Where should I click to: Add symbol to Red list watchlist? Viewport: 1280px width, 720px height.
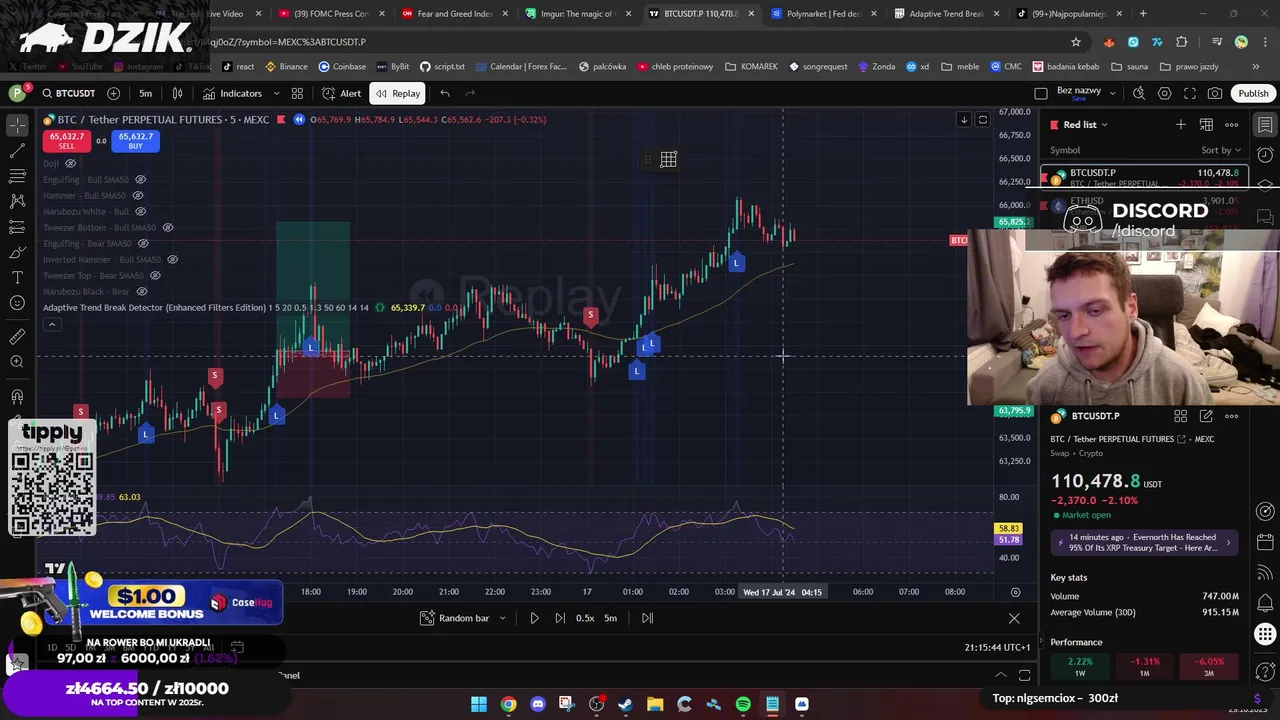tap(1181, 124)
